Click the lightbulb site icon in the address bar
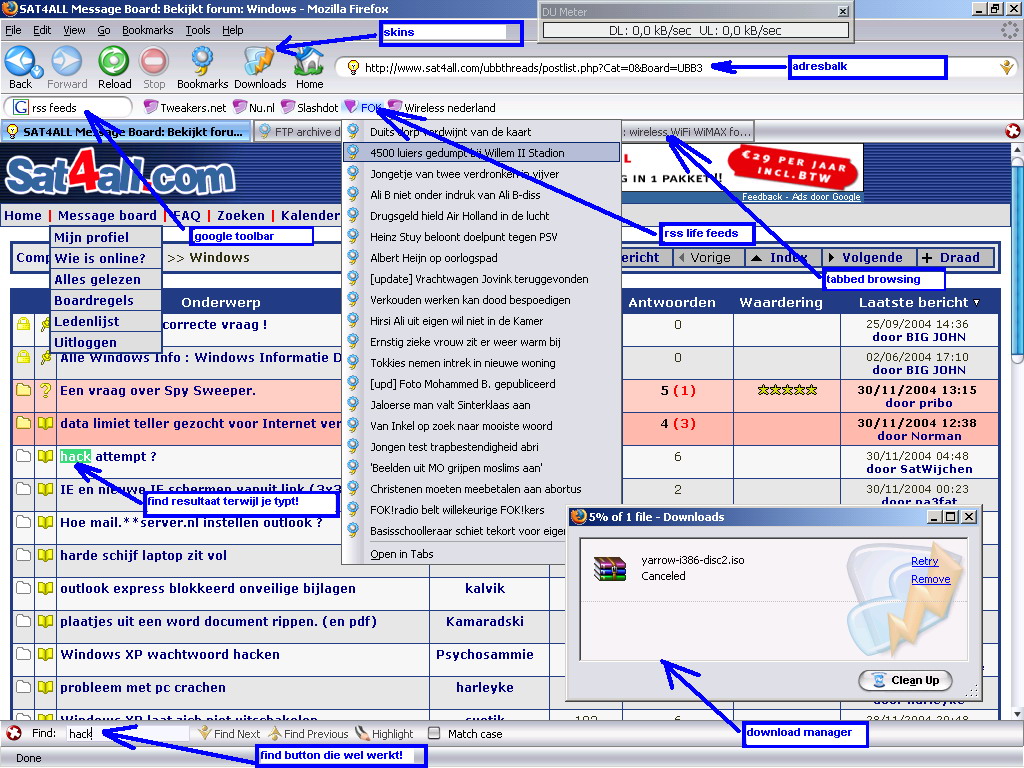 click(353, 67)
